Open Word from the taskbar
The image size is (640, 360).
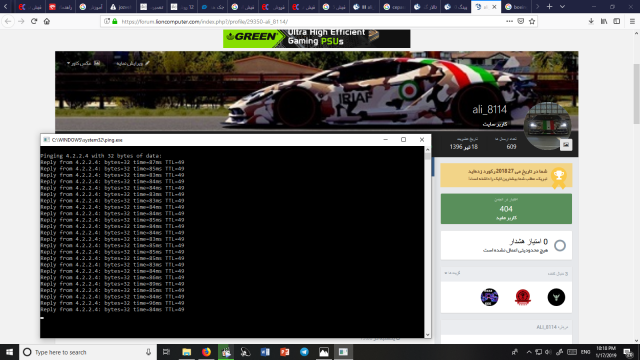click(x=265, y=352)
